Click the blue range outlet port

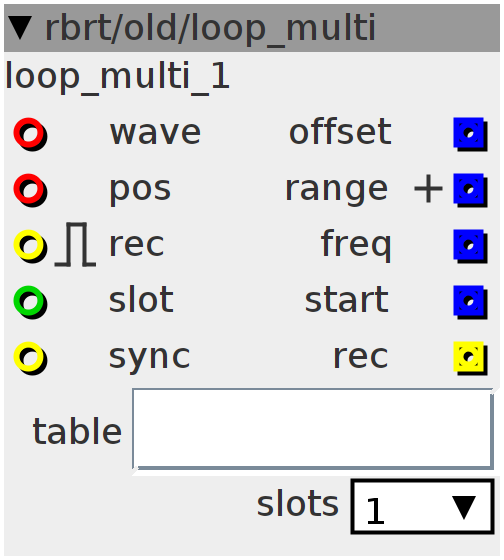tap(470, 190)
